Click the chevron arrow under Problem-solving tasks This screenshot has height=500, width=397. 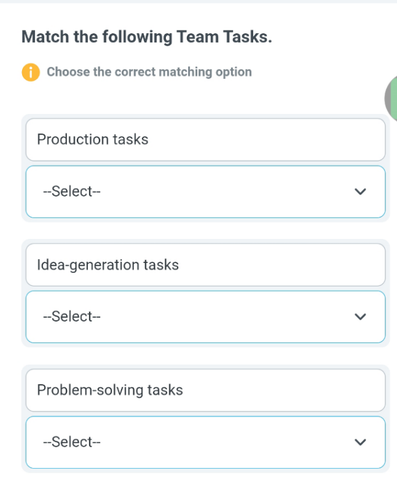coord(360,442)
